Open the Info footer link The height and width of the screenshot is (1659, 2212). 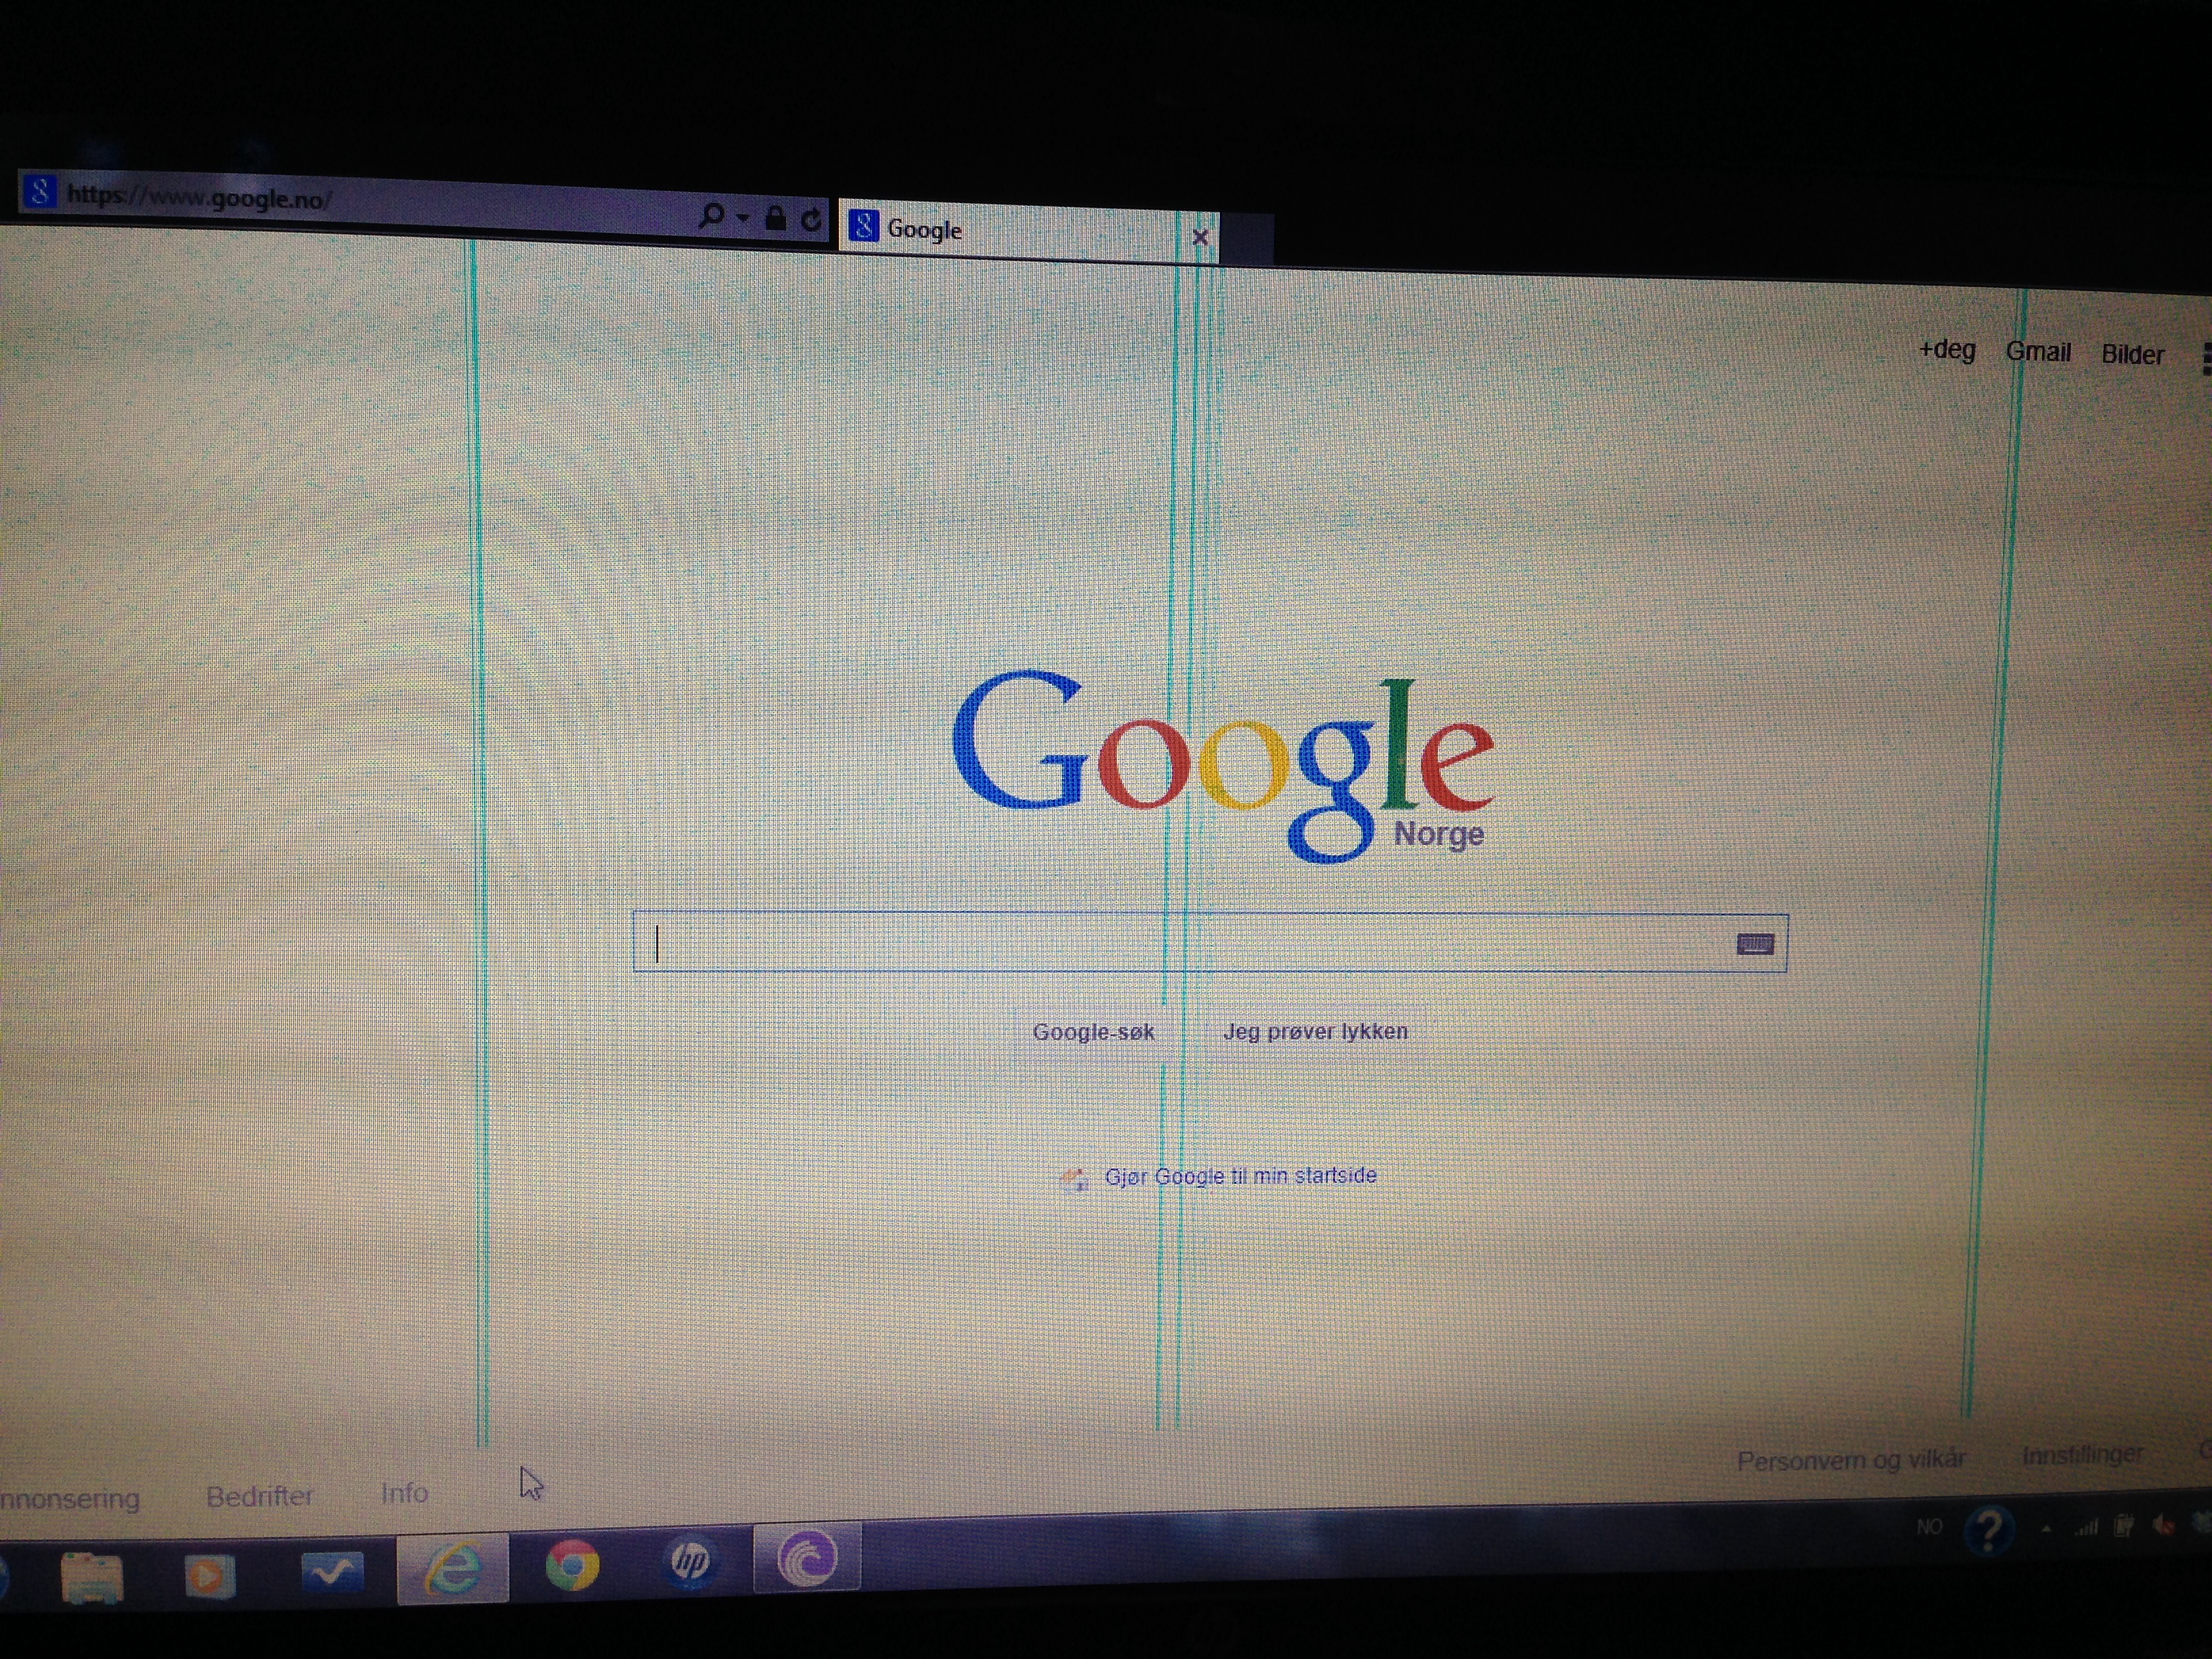(x=404, y=1493)
